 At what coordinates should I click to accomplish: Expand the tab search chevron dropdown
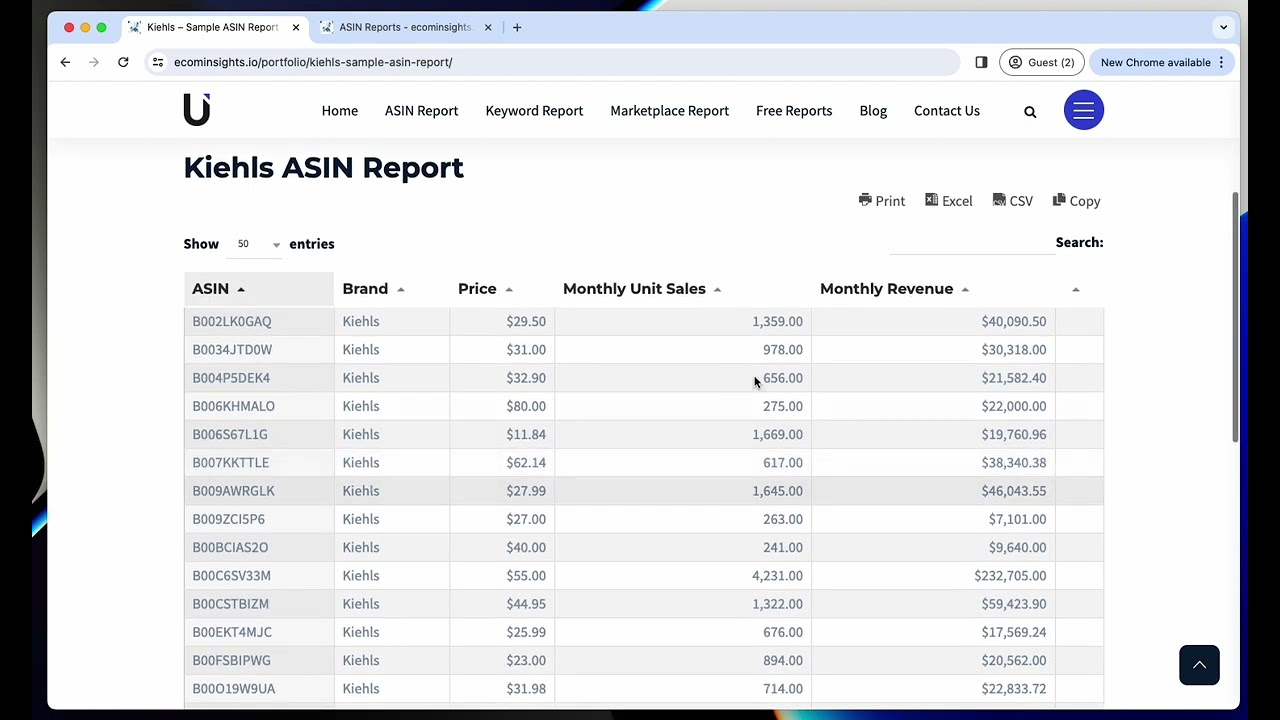tap(1223, 27)
